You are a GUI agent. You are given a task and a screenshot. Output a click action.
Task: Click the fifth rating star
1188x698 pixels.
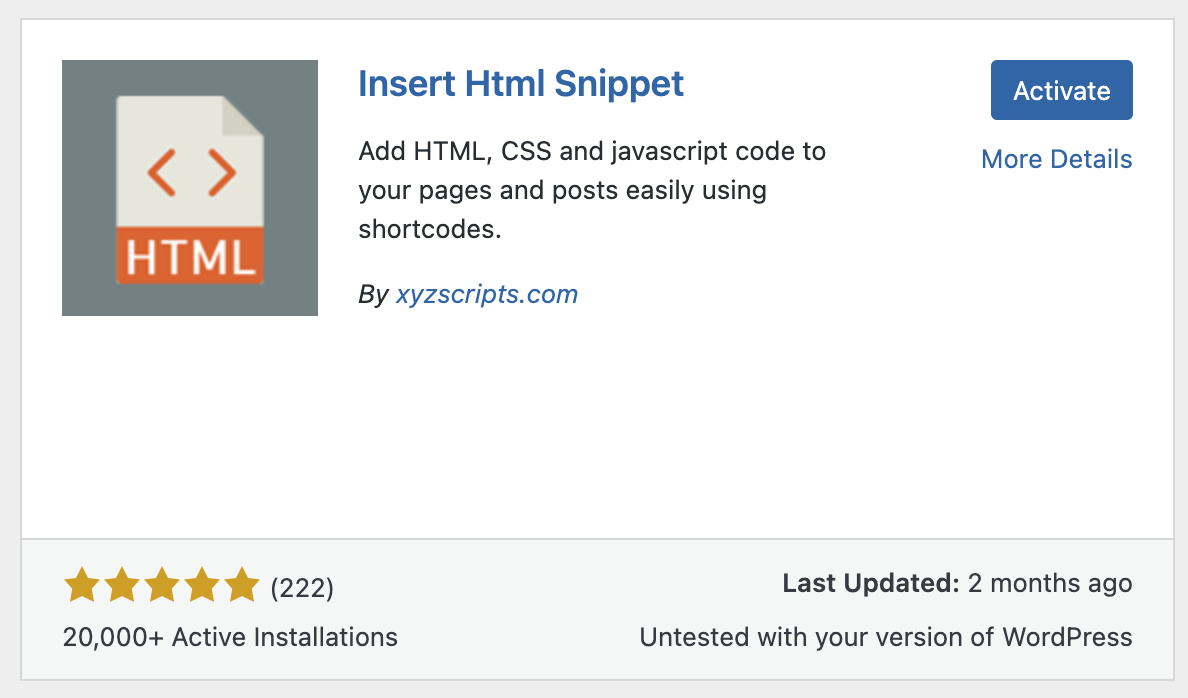tap(241, 586)
